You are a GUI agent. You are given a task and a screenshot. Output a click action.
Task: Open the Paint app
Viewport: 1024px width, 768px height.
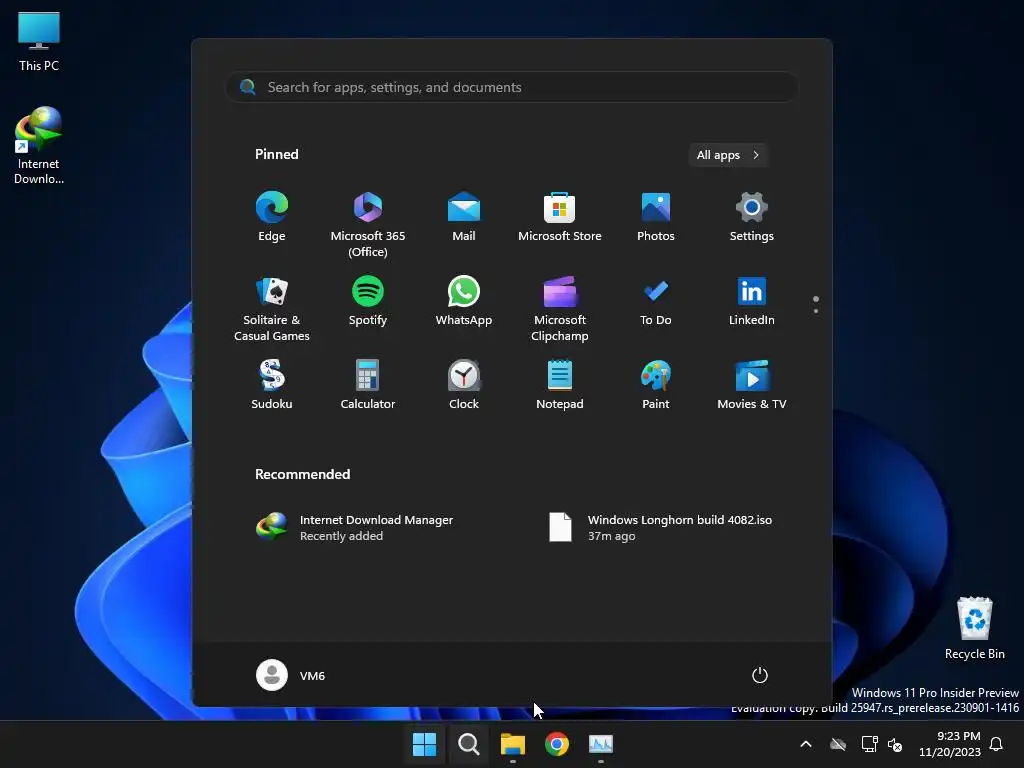point(656,385)
